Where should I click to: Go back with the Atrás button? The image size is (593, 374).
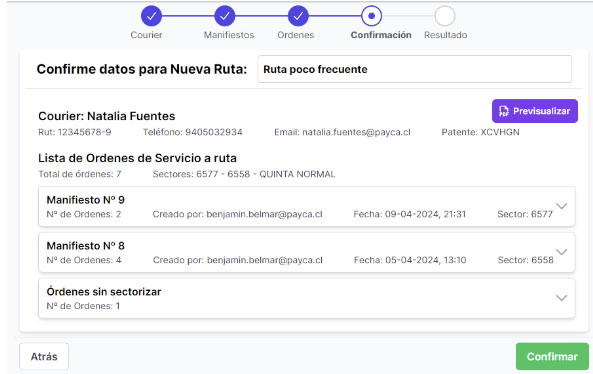(x=44, y=356)
